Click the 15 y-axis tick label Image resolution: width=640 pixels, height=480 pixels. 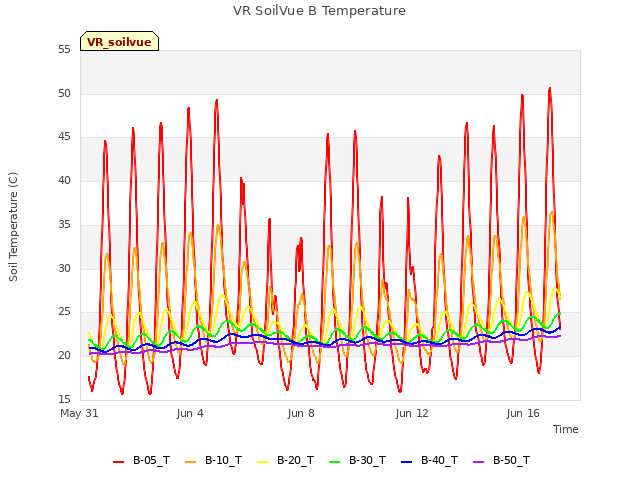(64, 399)
